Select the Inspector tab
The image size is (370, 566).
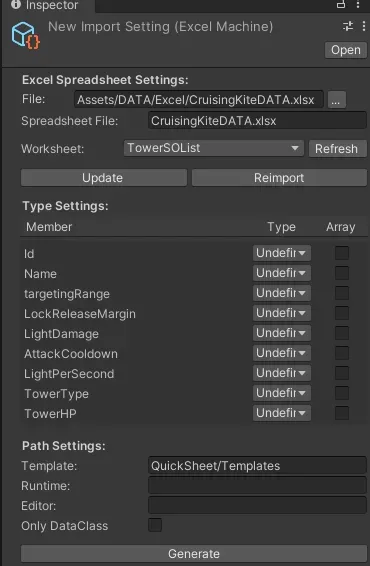coord(48,5)
